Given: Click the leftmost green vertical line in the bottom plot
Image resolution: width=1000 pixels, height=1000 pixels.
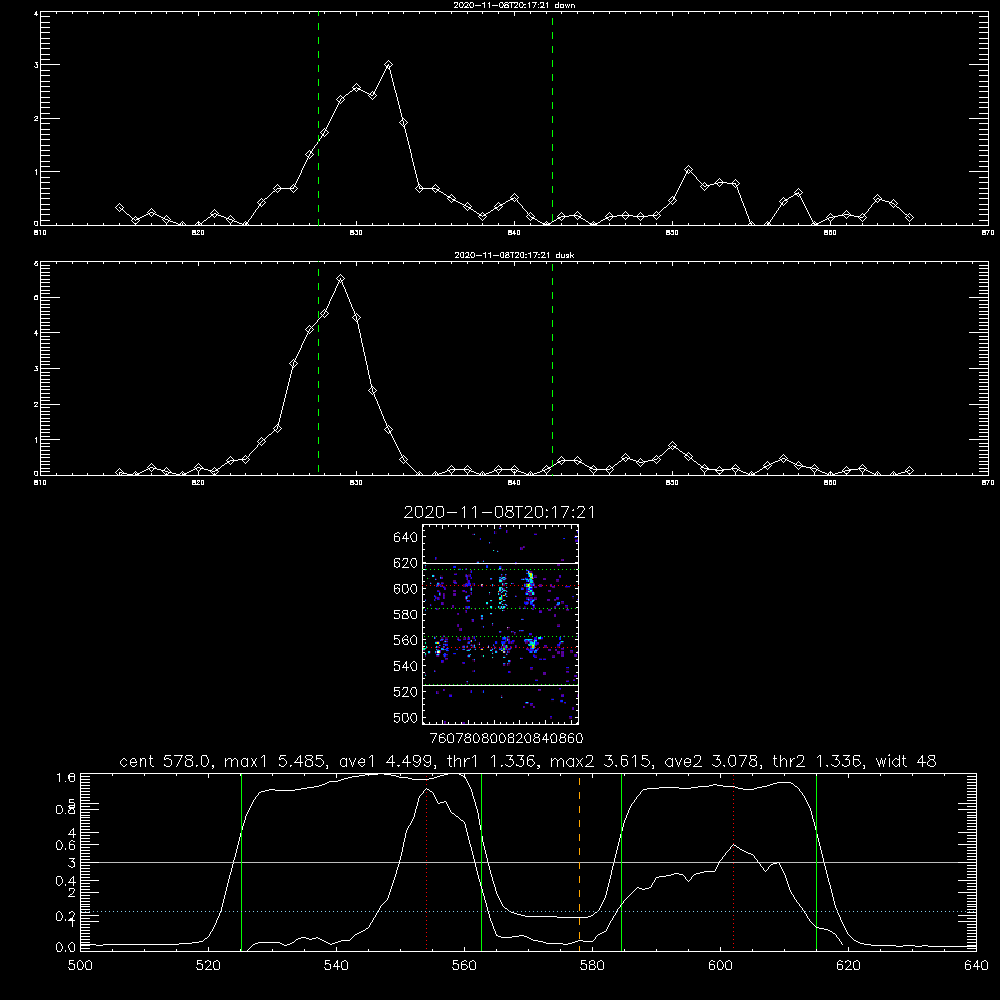Looking at the screenshot, I should pos(241,861).
